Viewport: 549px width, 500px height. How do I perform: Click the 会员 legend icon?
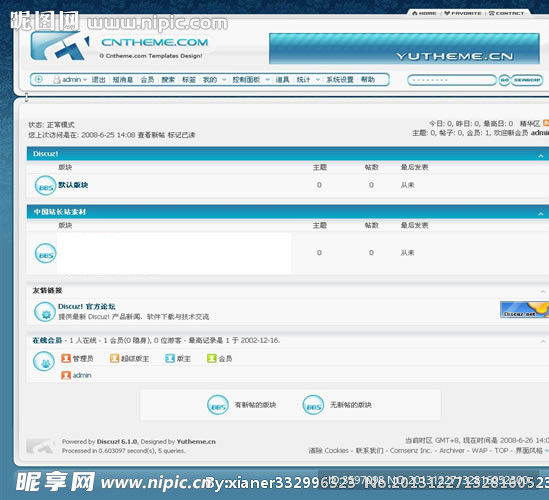tap(212, 358)
